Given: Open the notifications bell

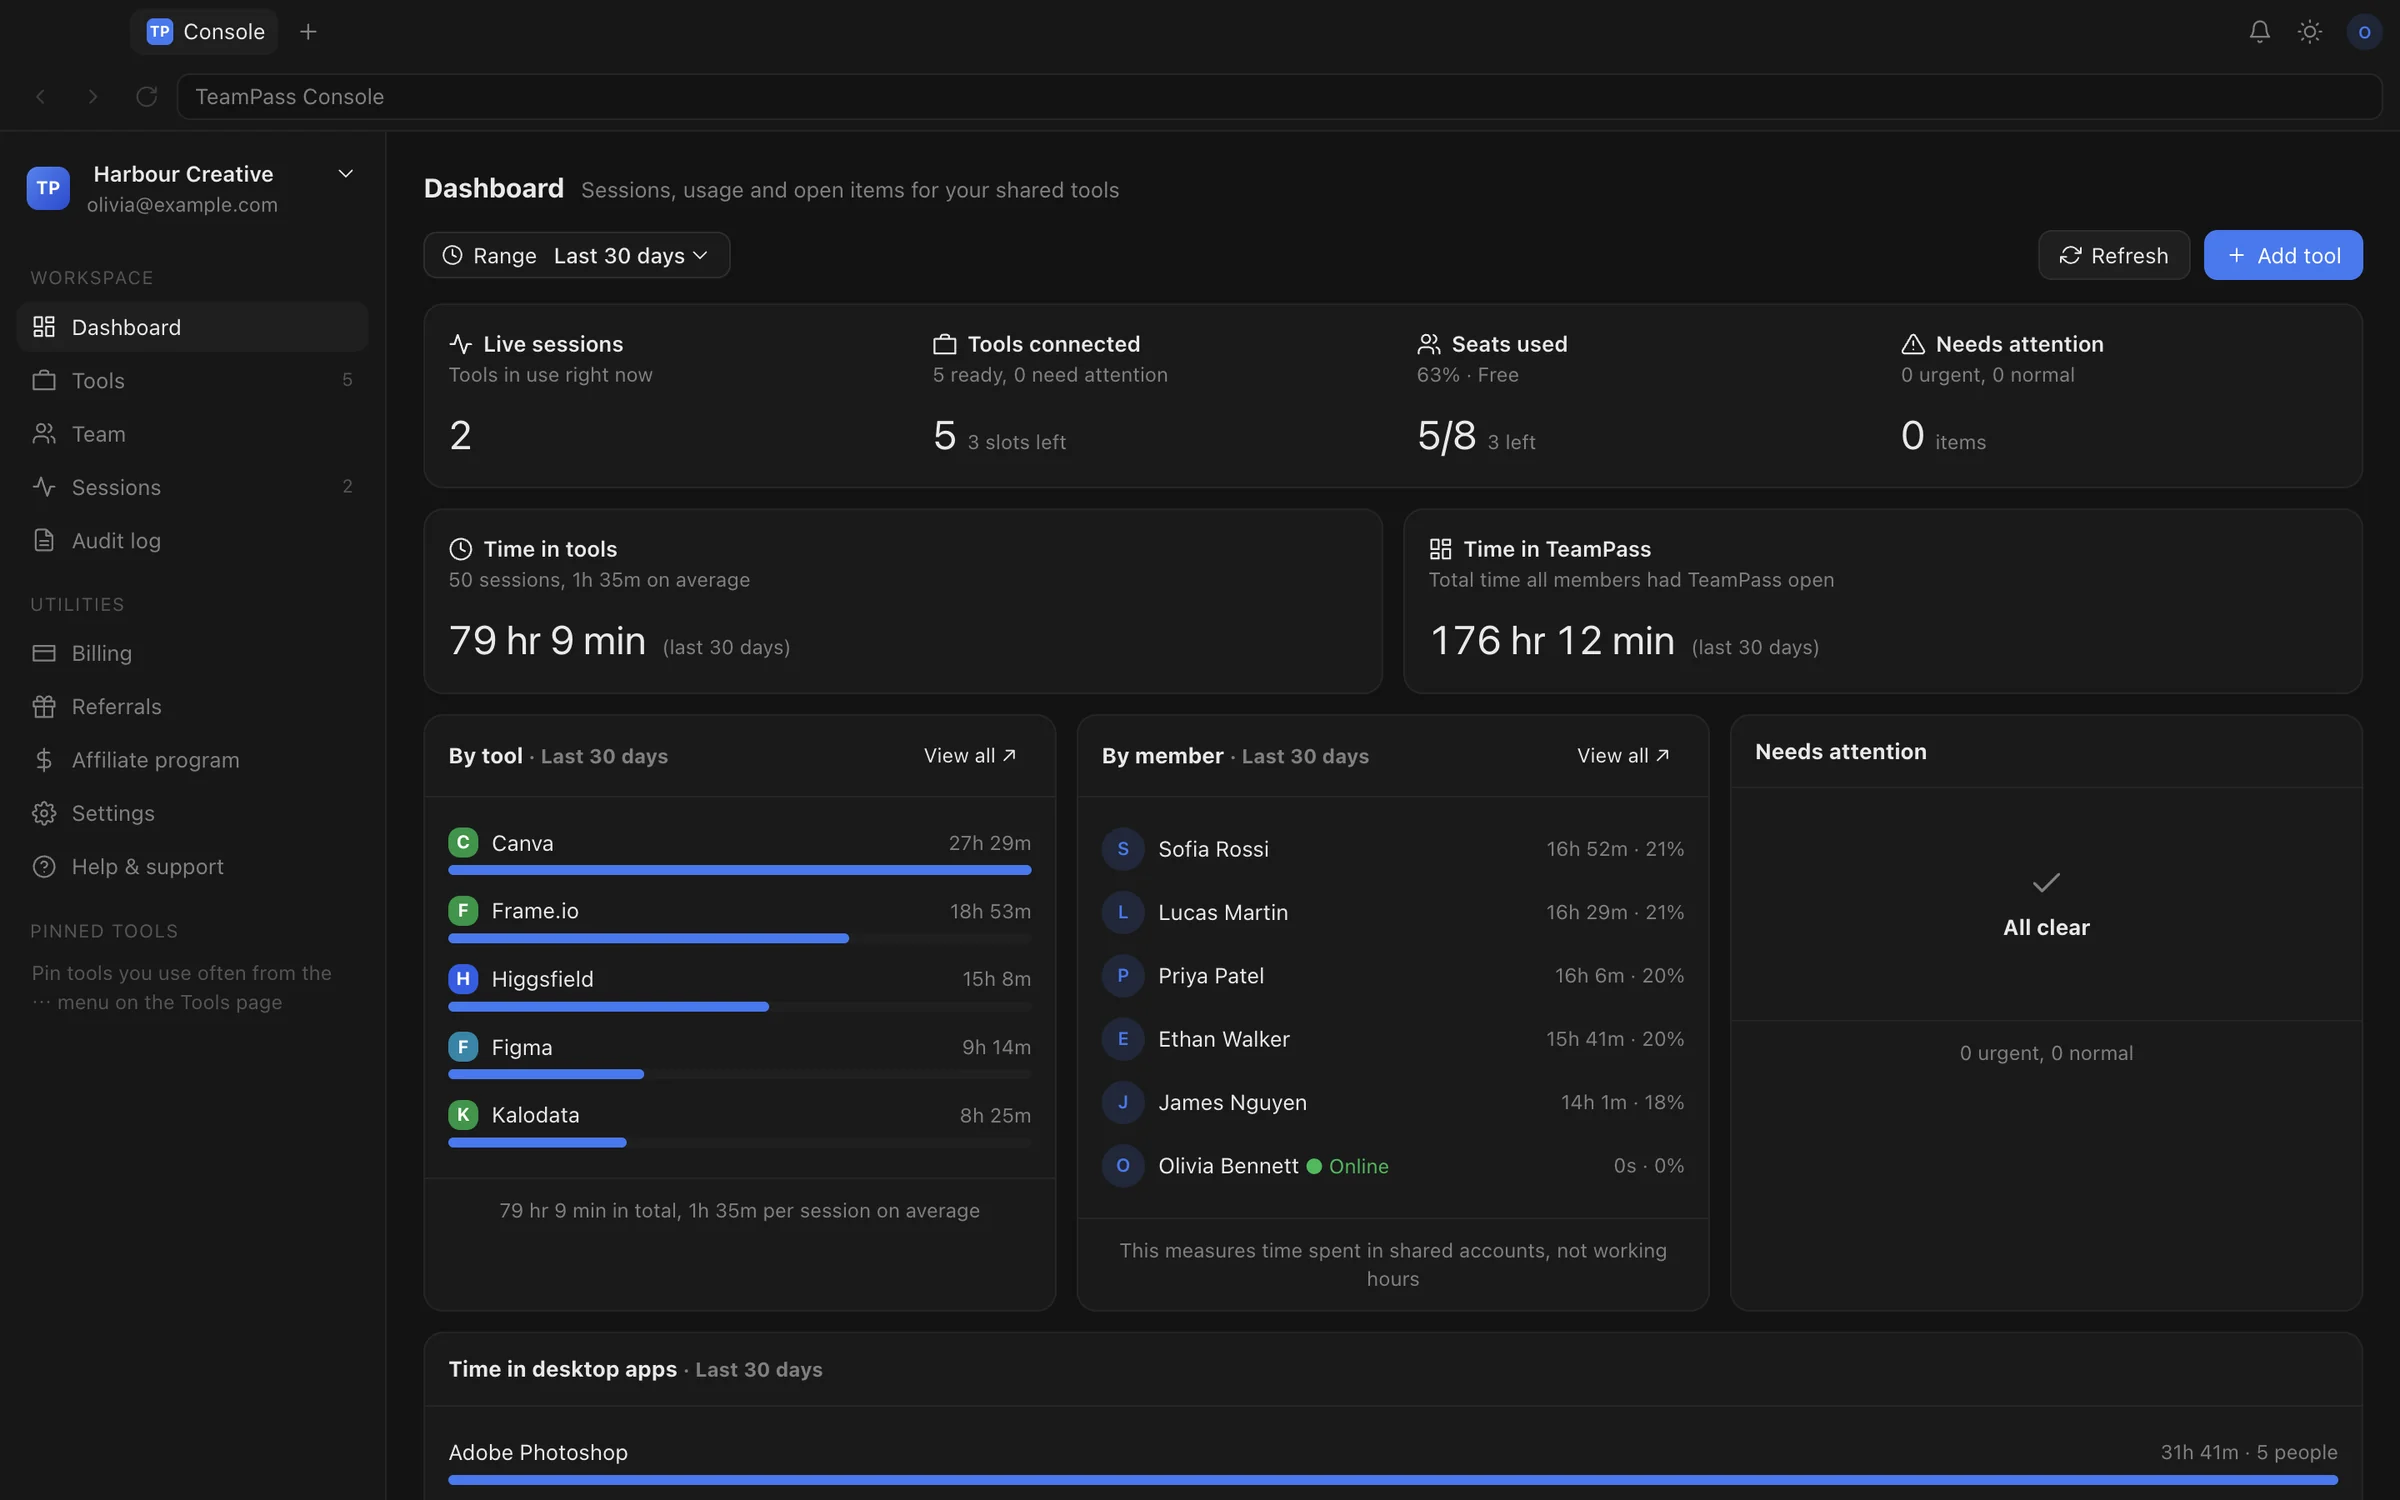Looking at the screenshot, I should (2259, 32).
